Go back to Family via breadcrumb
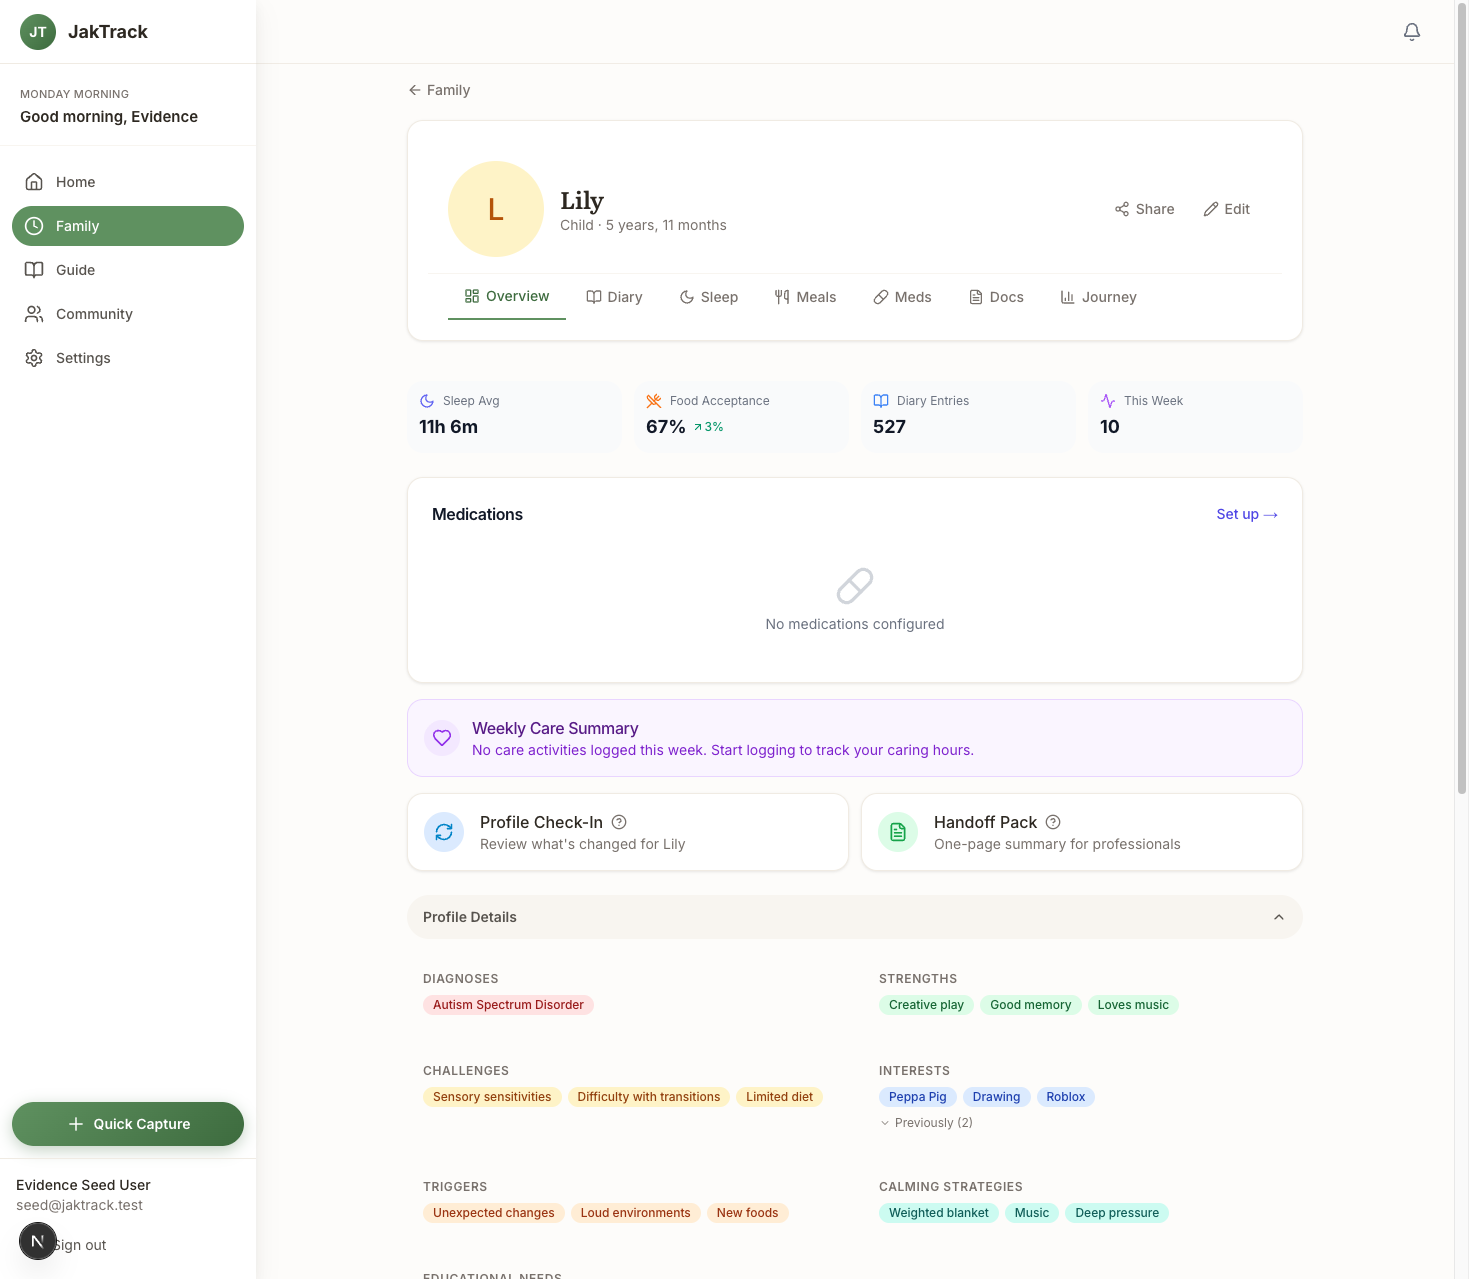This screenshot has width=1469, height=1279. (439, 90)
